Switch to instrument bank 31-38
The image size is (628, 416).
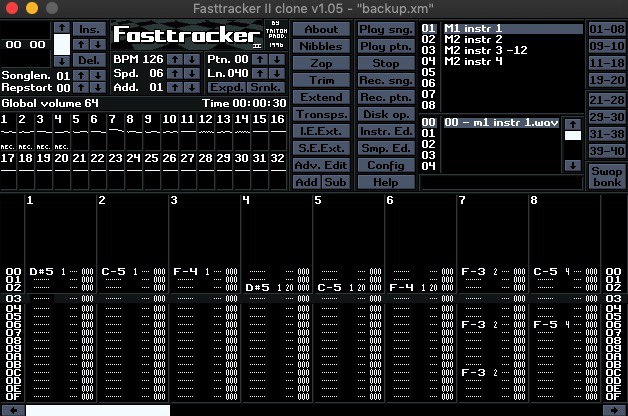click(x=606, y=134)
